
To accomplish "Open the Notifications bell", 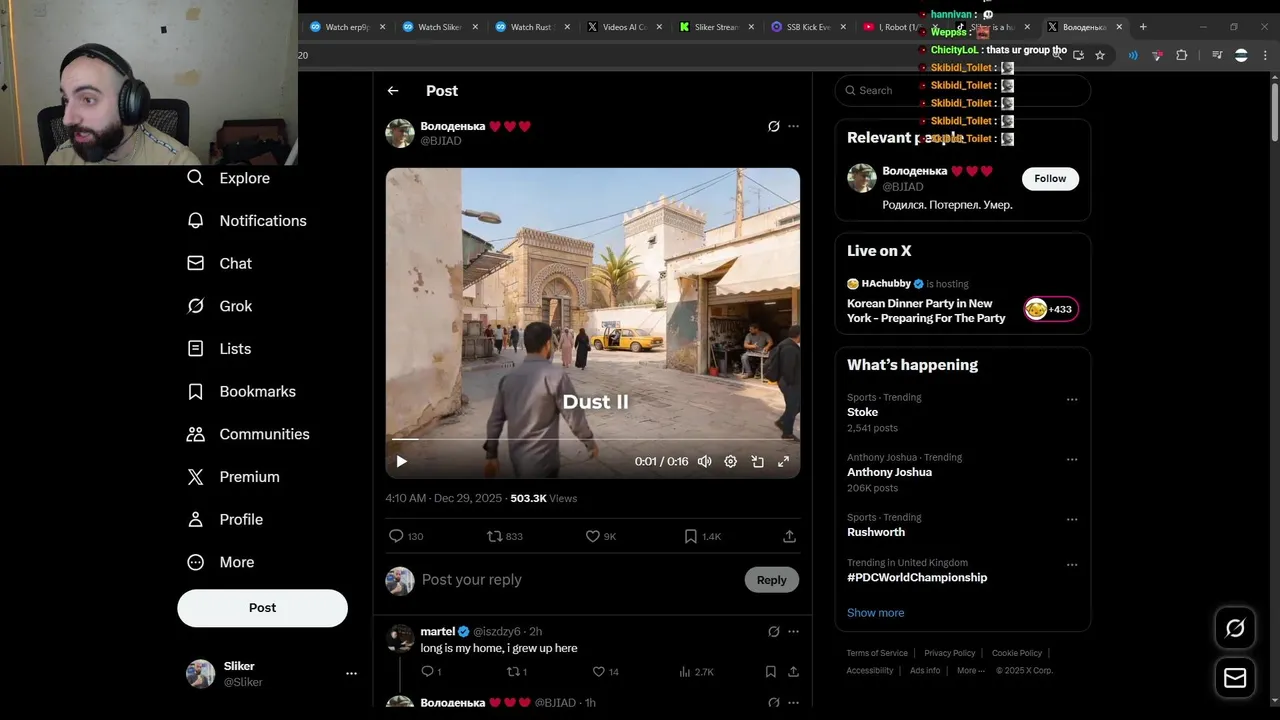I will (x=247, y=221).
